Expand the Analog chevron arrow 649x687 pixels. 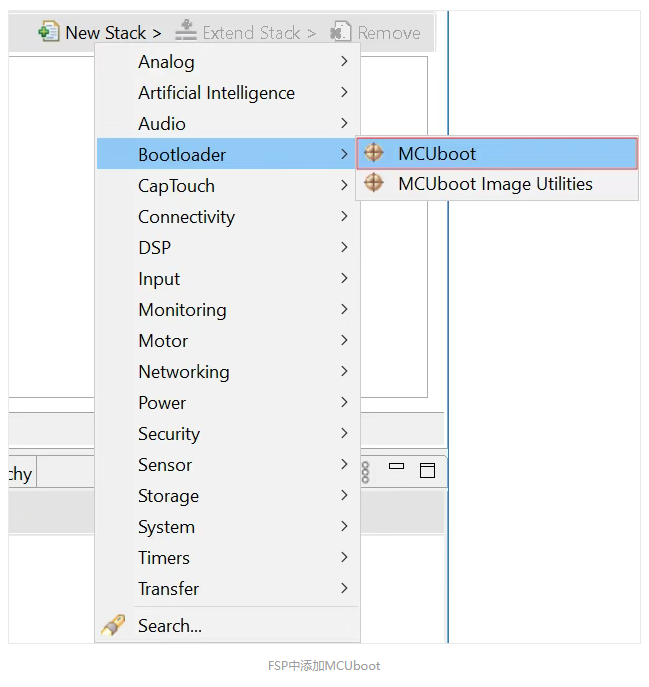pyautogui.click(x=344, y=61)
